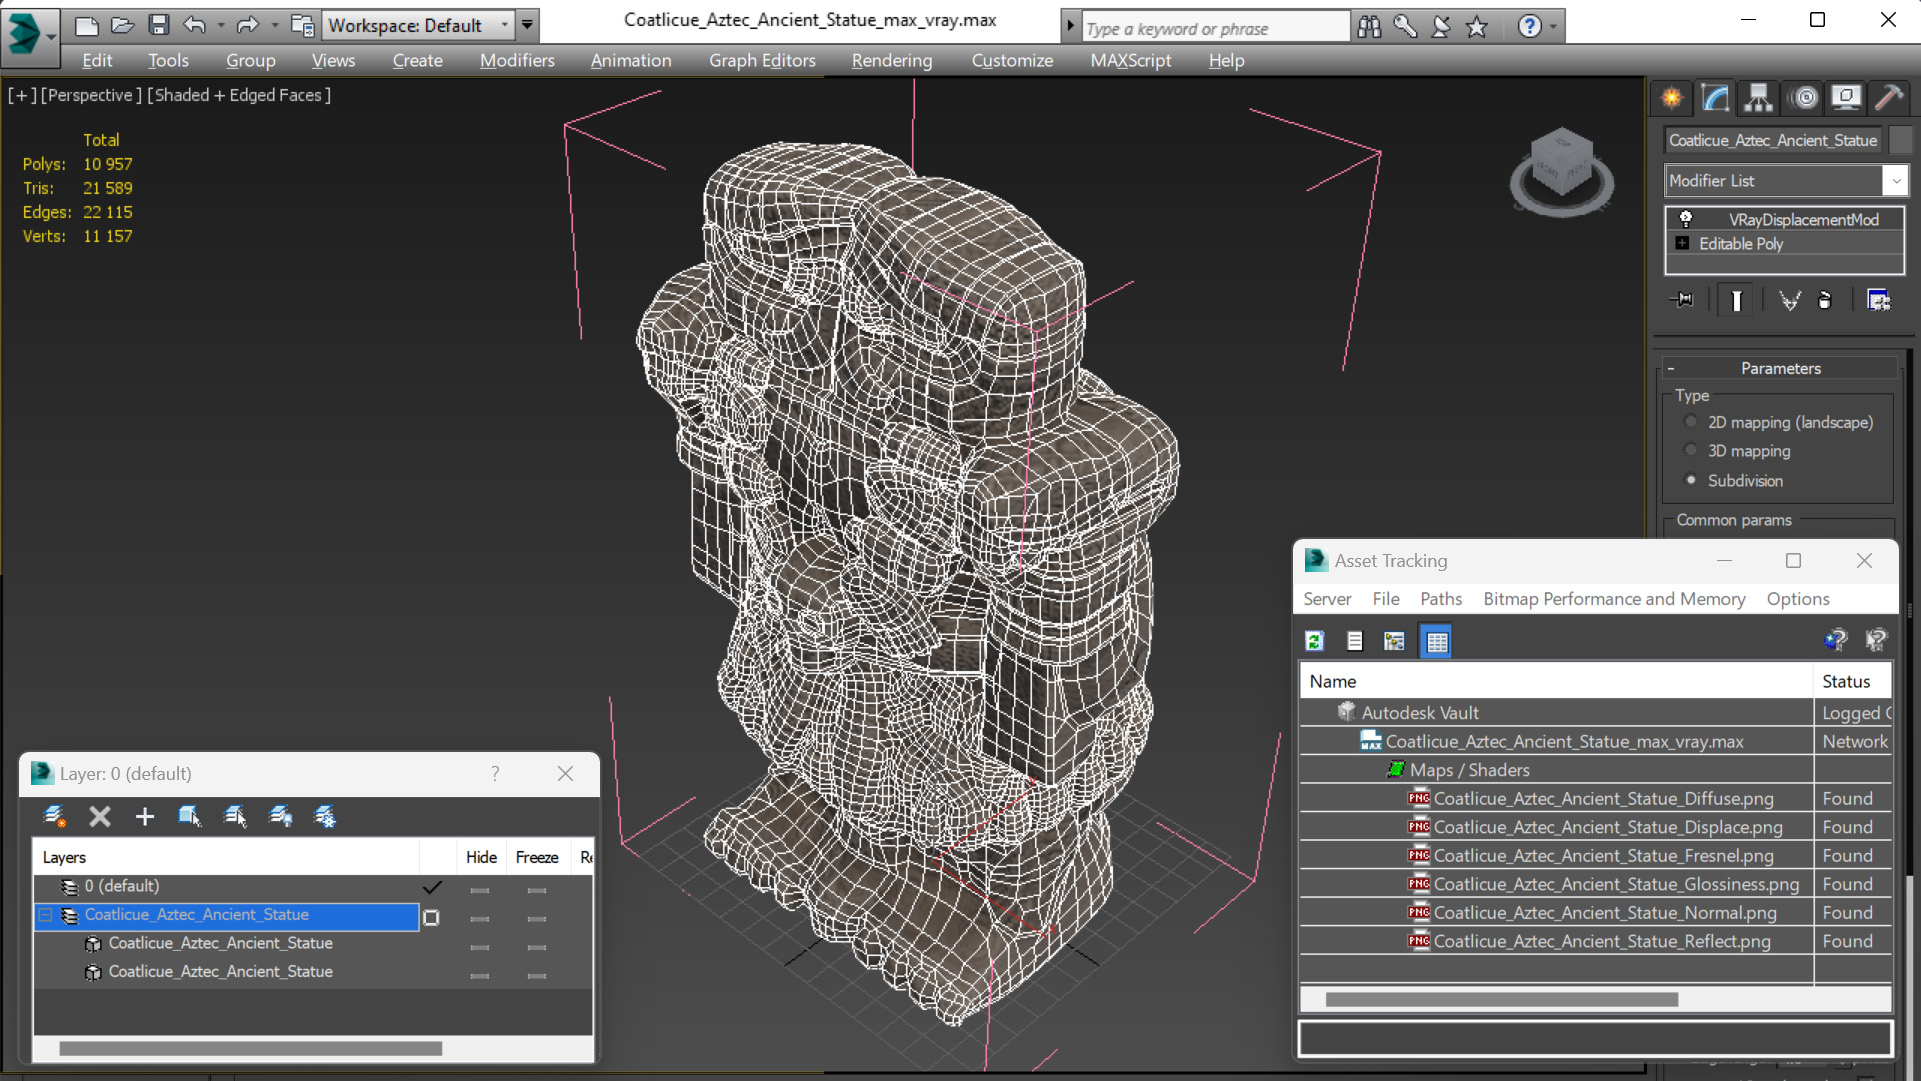Remove modifier from the stack icon
This screenshot has height=1081, width=1921.
(x=1825, y=300)
